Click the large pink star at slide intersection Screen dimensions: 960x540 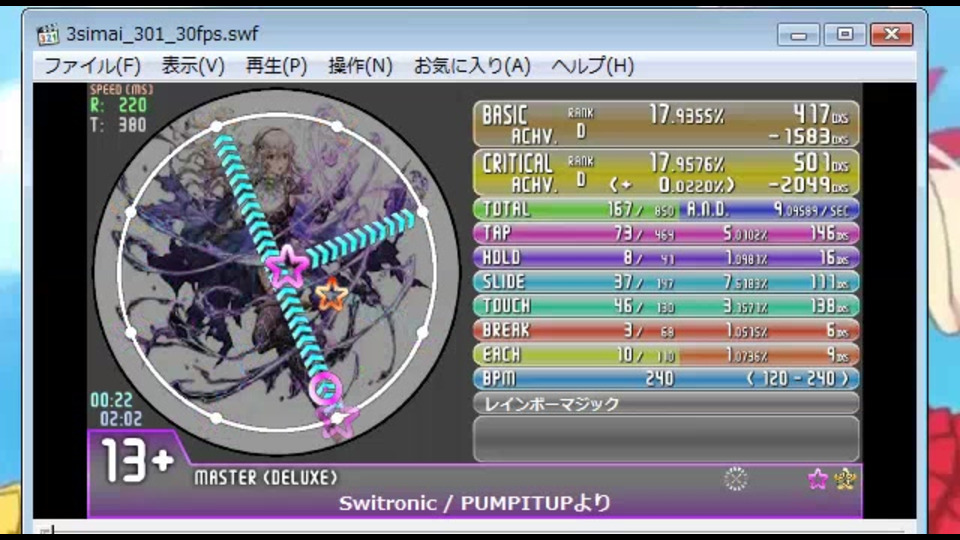pyautogui.click(x=287, y=266)
